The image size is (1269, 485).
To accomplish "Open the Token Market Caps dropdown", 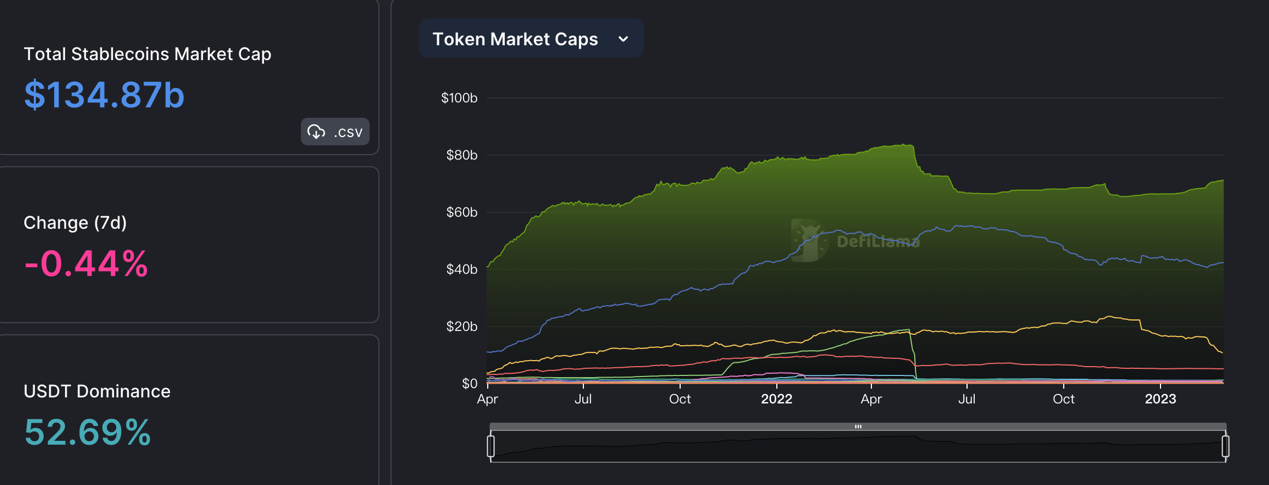I will click(x=531, y=39).
